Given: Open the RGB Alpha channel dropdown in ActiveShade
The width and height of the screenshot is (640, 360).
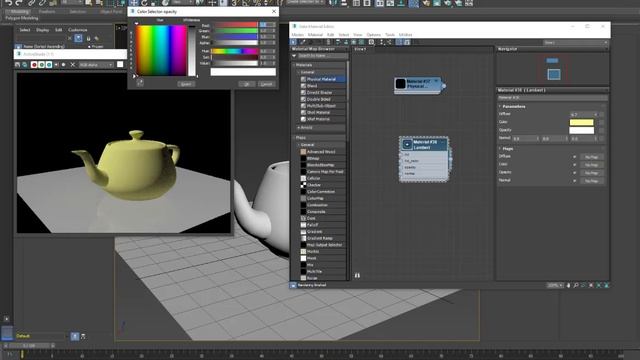Looking at the screenshot, I should tap(96, 65).
